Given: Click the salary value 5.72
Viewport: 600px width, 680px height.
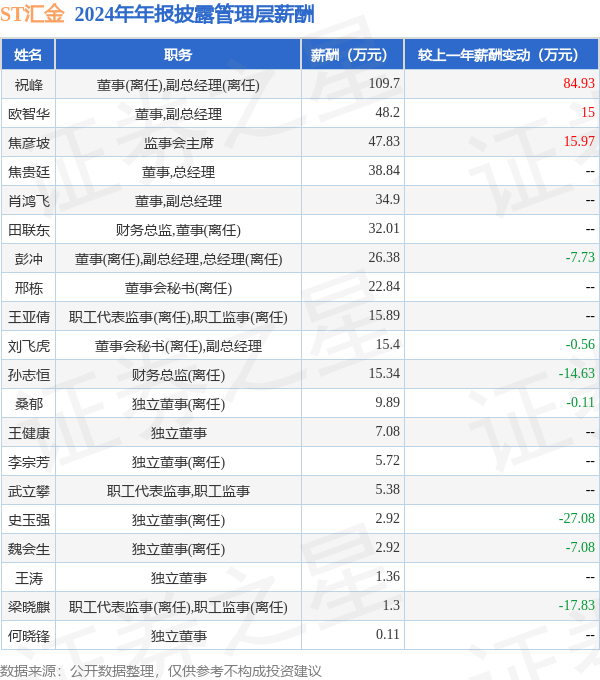Looking at the screenshot, I should click(388, 461).
